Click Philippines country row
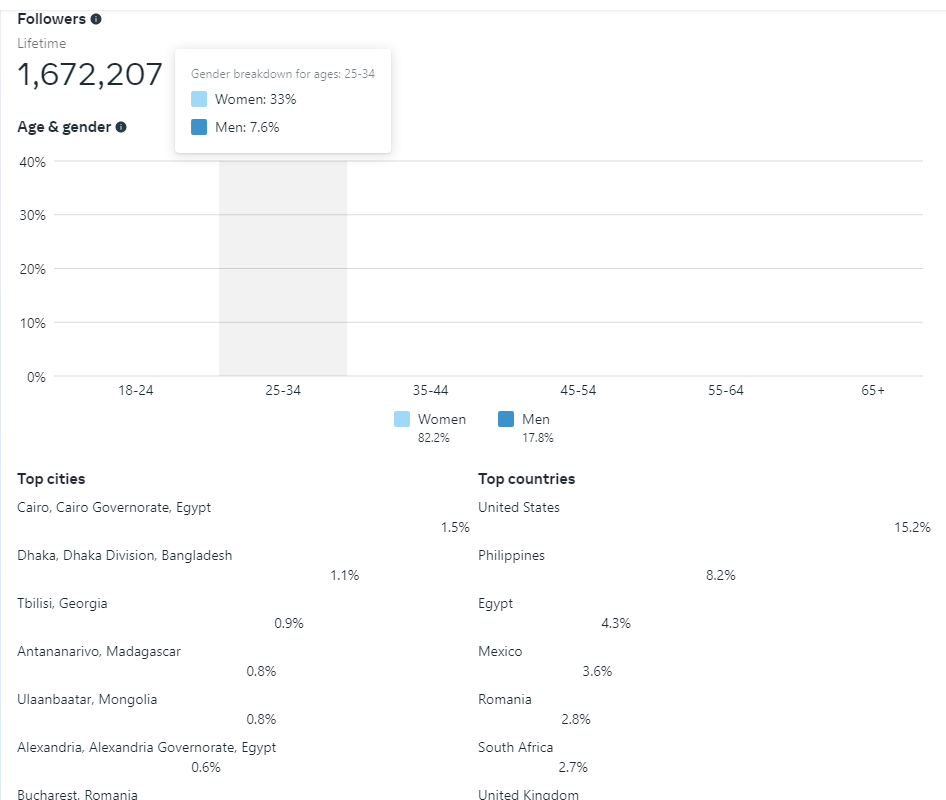Image resolution: width=946 pixels, height=800 pixels. coord(705,565)
